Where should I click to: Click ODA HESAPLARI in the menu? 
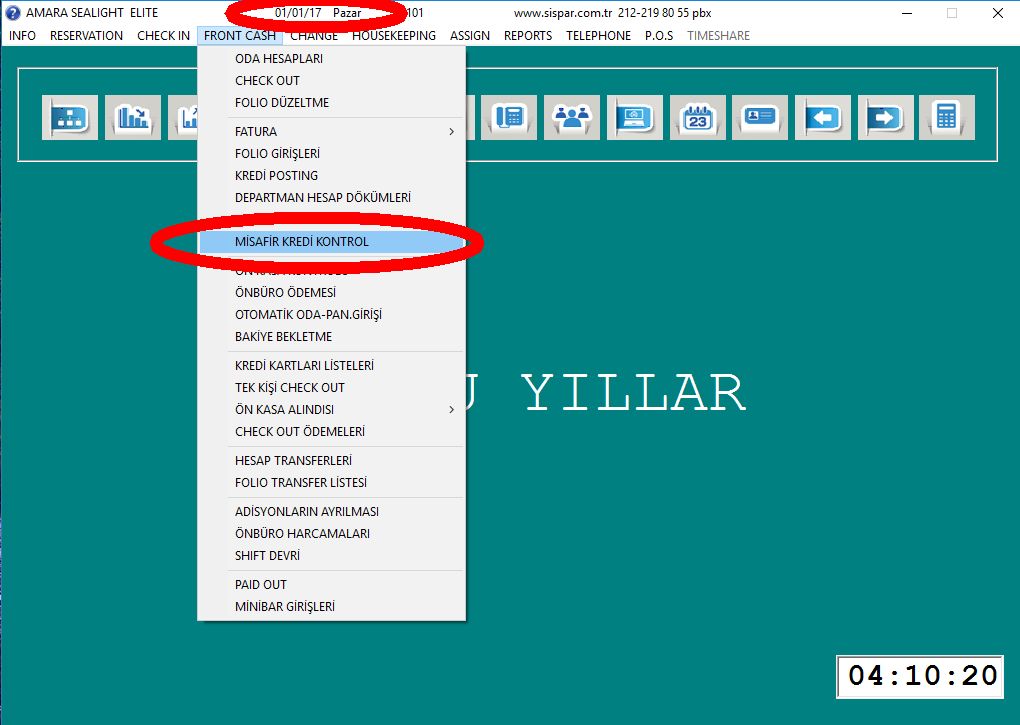278,58
